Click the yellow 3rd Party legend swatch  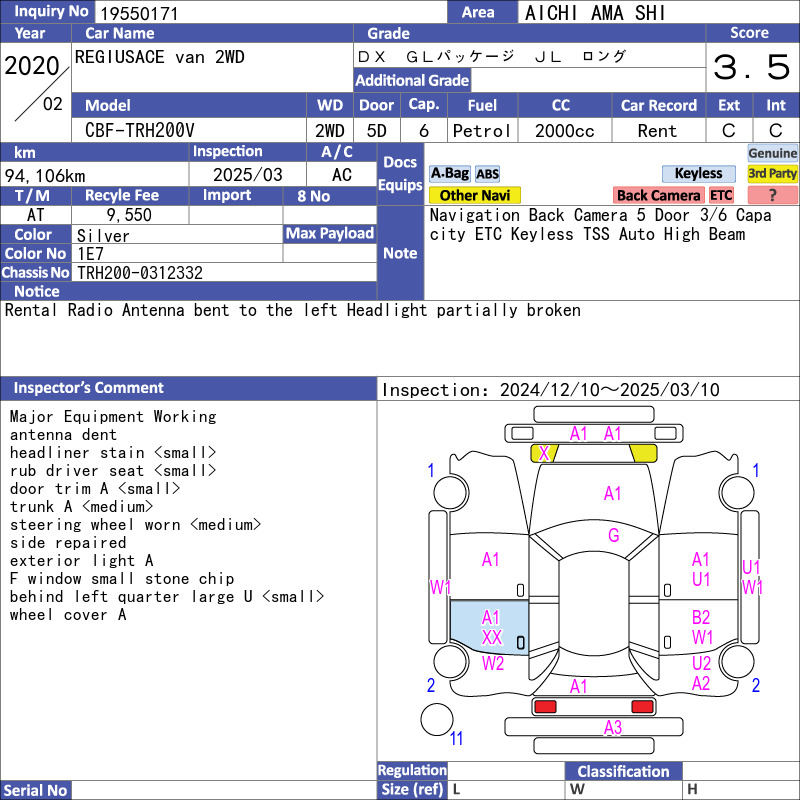pos(773,174)
